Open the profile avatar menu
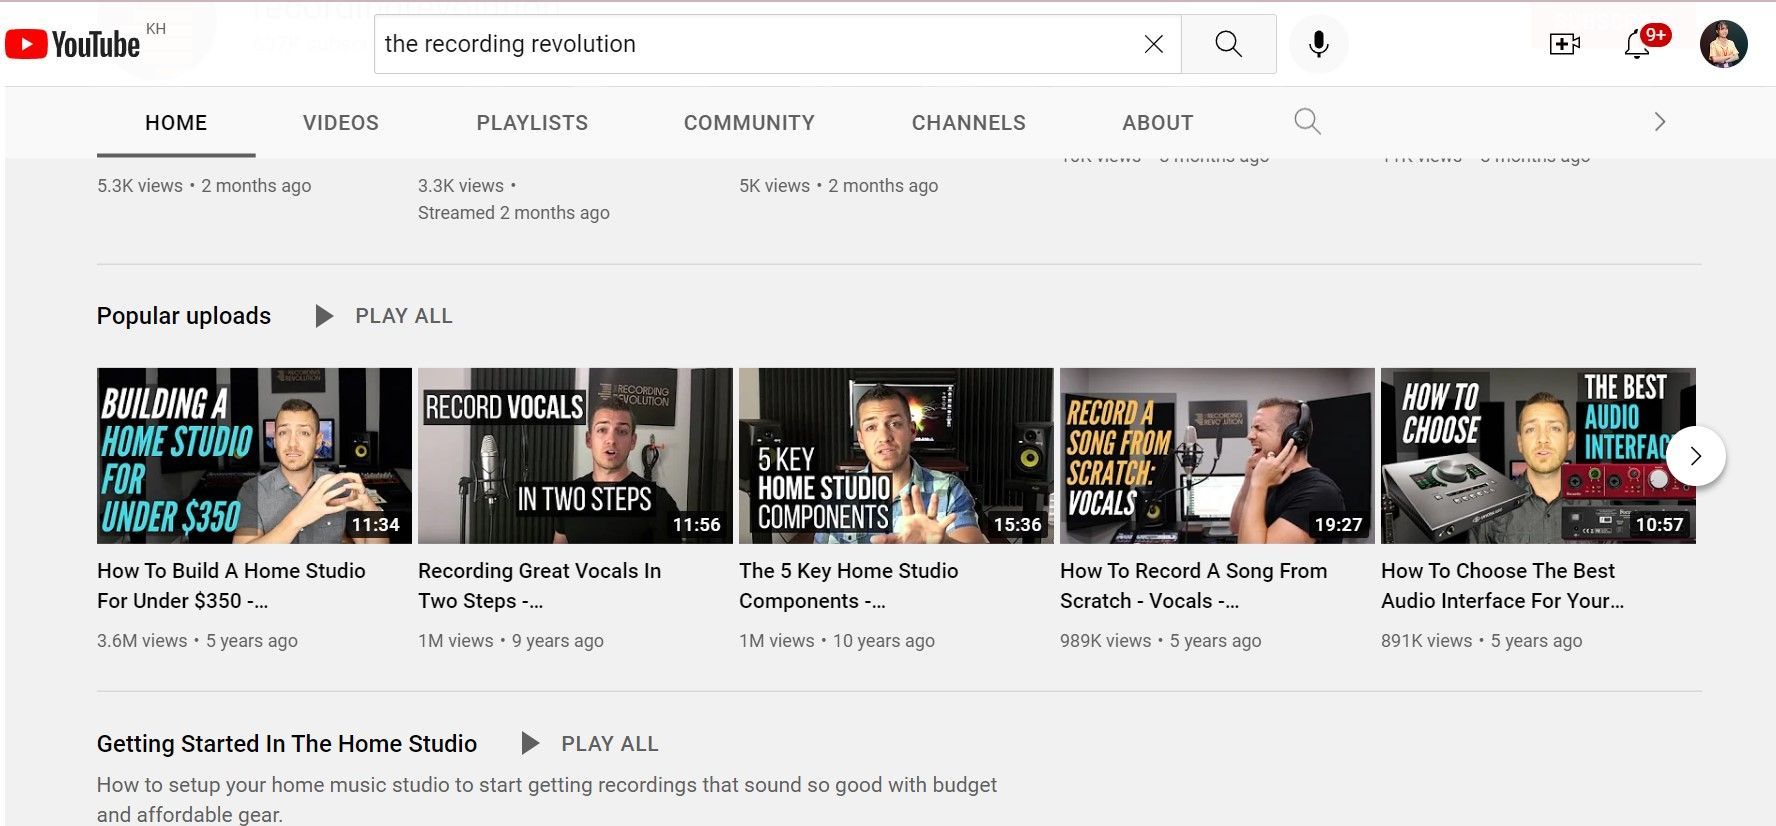 coord(1724,44)
